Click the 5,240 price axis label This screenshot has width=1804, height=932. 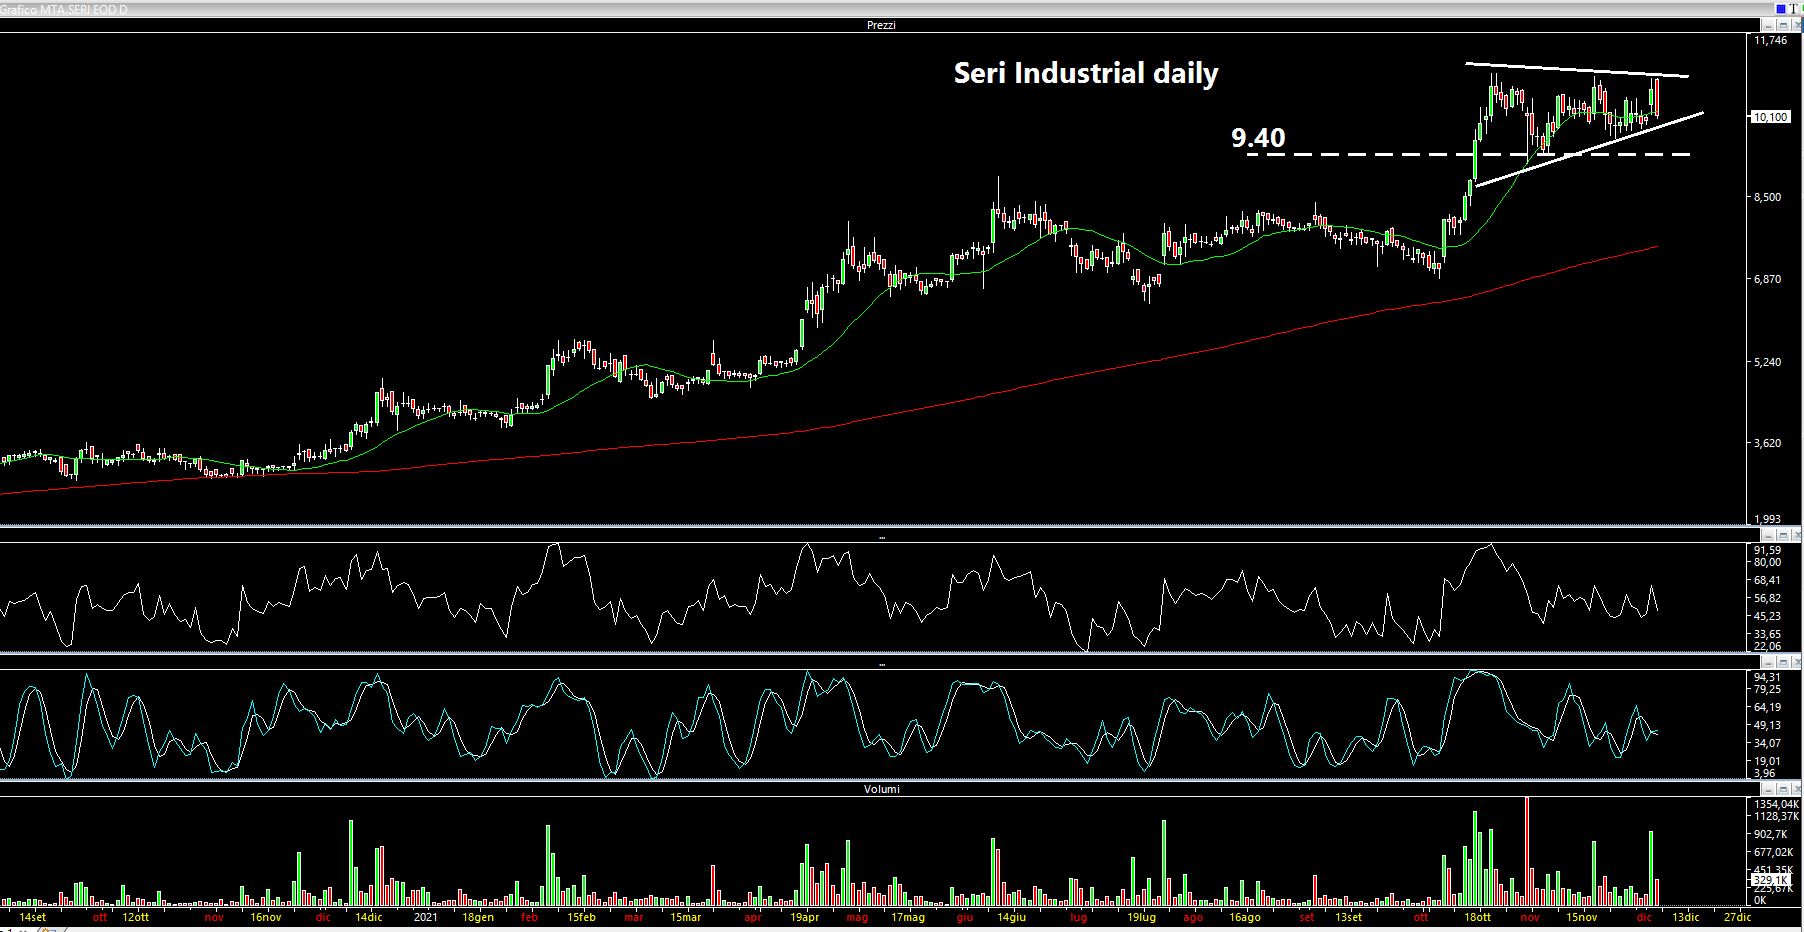point(1770,361)
